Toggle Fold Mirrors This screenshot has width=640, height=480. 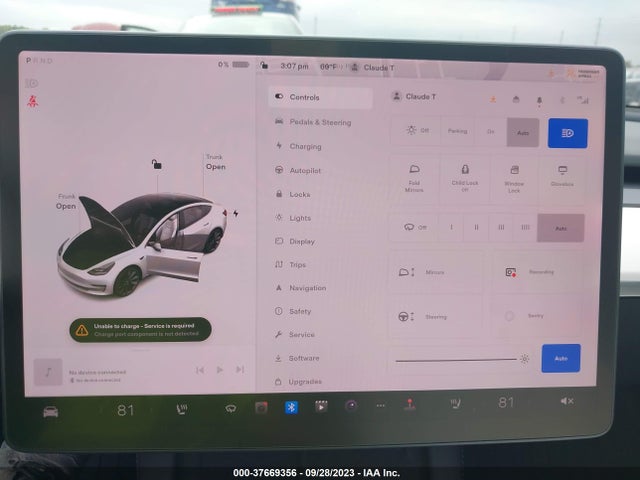click(x=414, y=178)
